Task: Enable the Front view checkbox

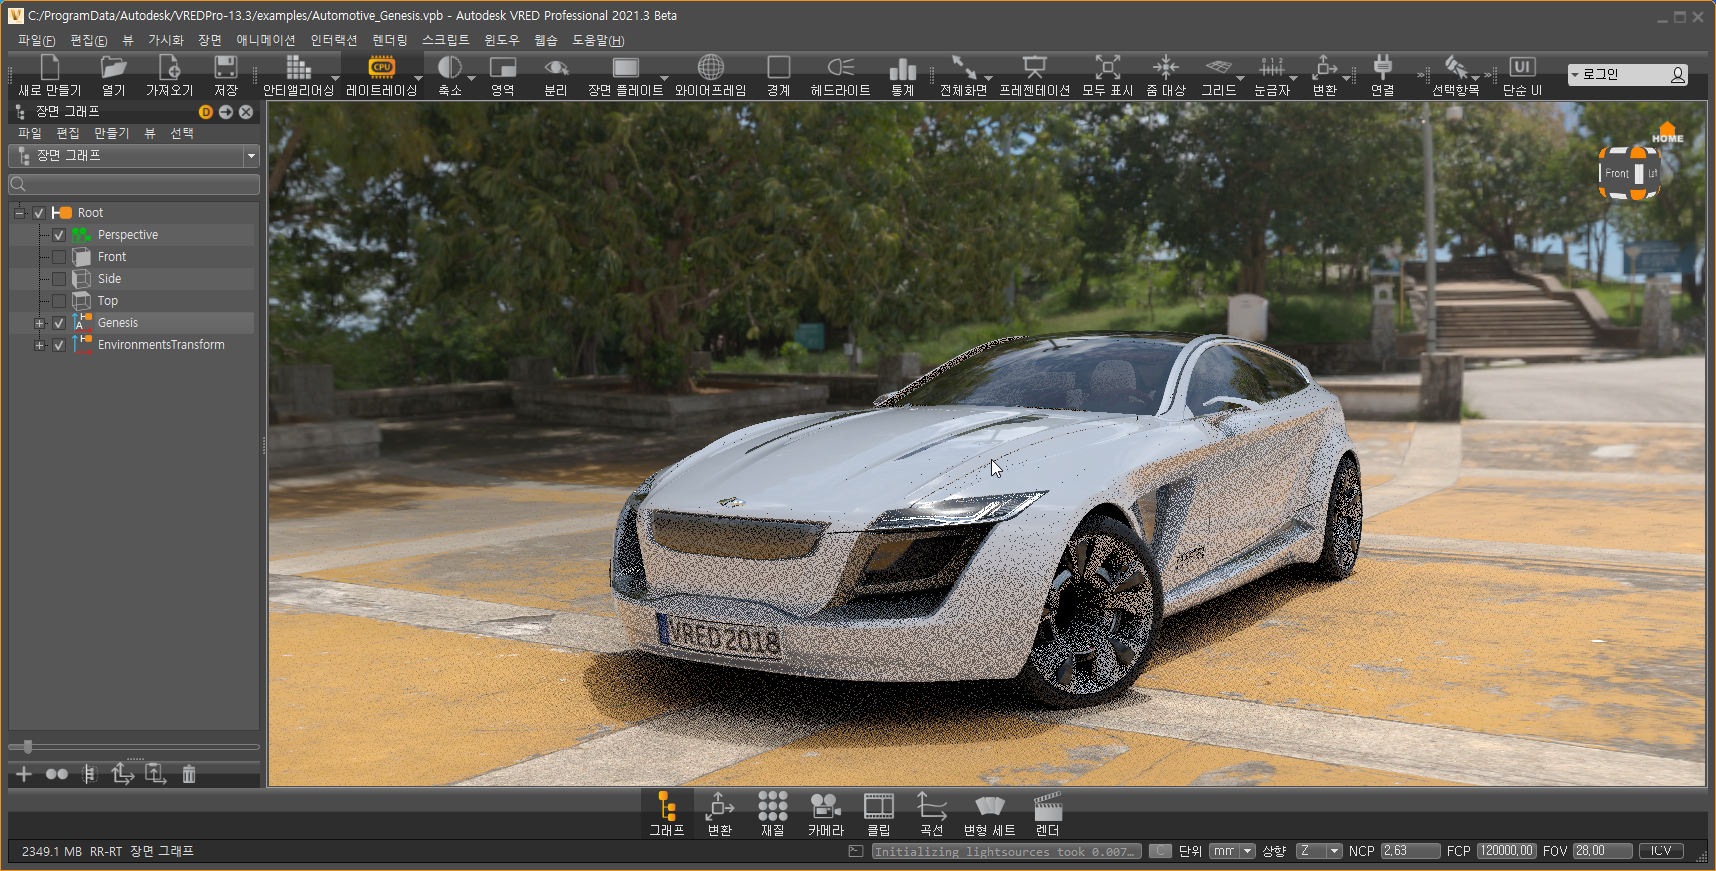Action: click(59, 257)
